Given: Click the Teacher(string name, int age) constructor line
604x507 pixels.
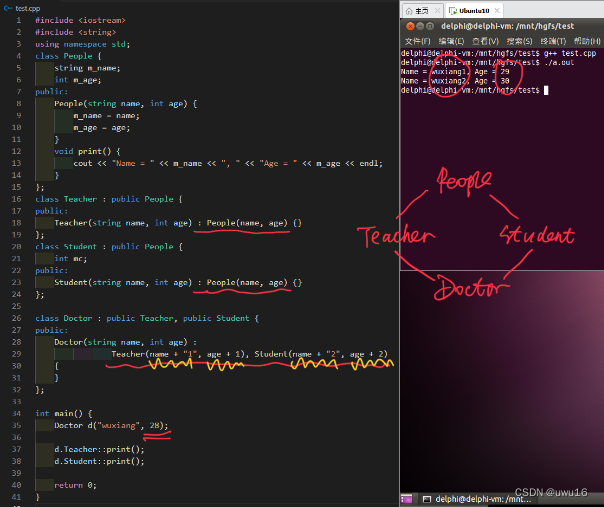Looking at the screenshot, I should tap(178, 223).
